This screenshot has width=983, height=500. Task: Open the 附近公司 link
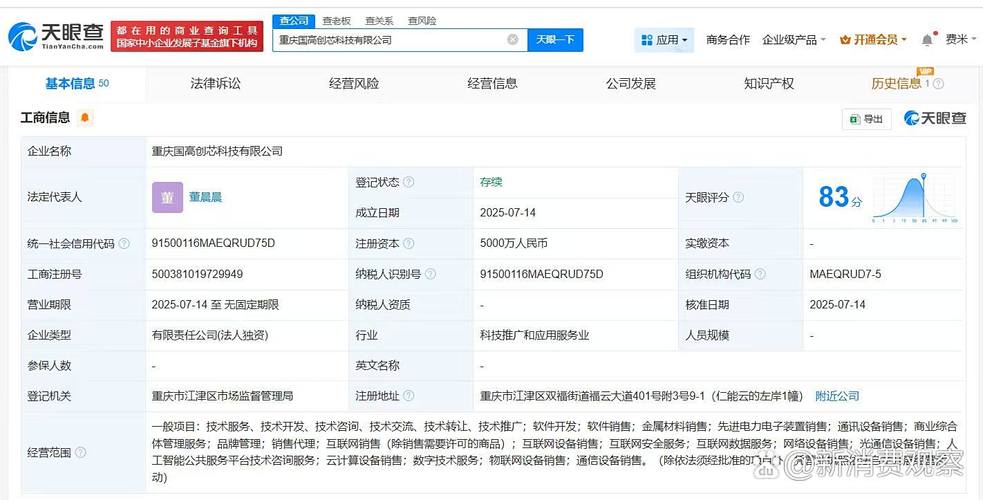837,396
